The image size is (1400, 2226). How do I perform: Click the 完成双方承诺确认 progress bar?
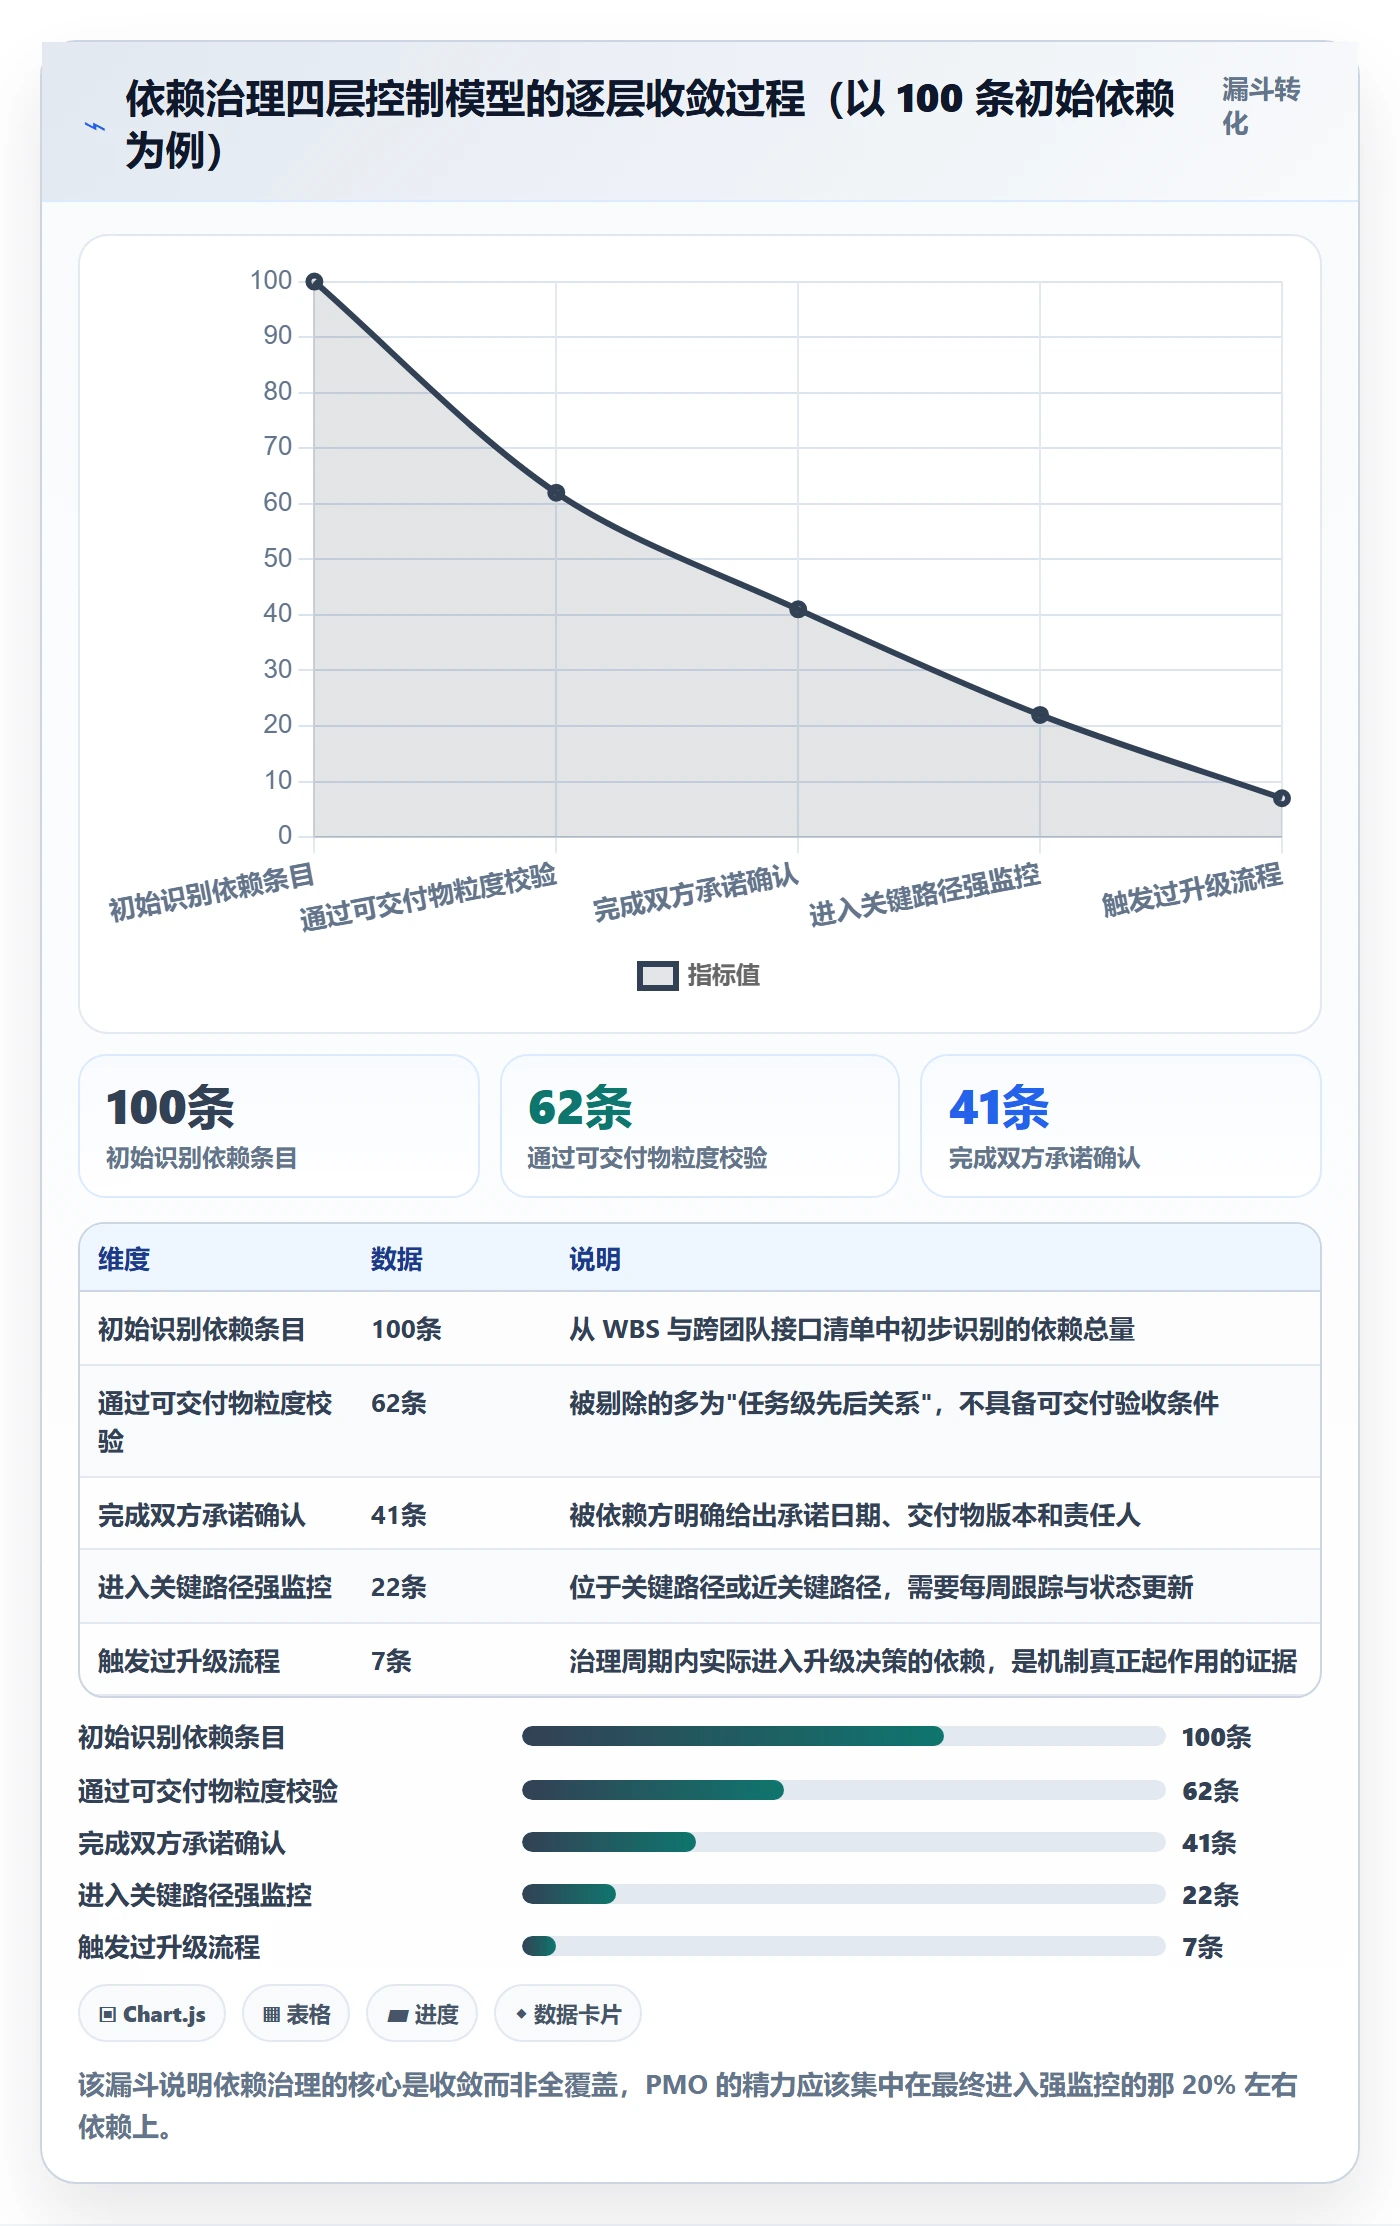[843, 1842]
